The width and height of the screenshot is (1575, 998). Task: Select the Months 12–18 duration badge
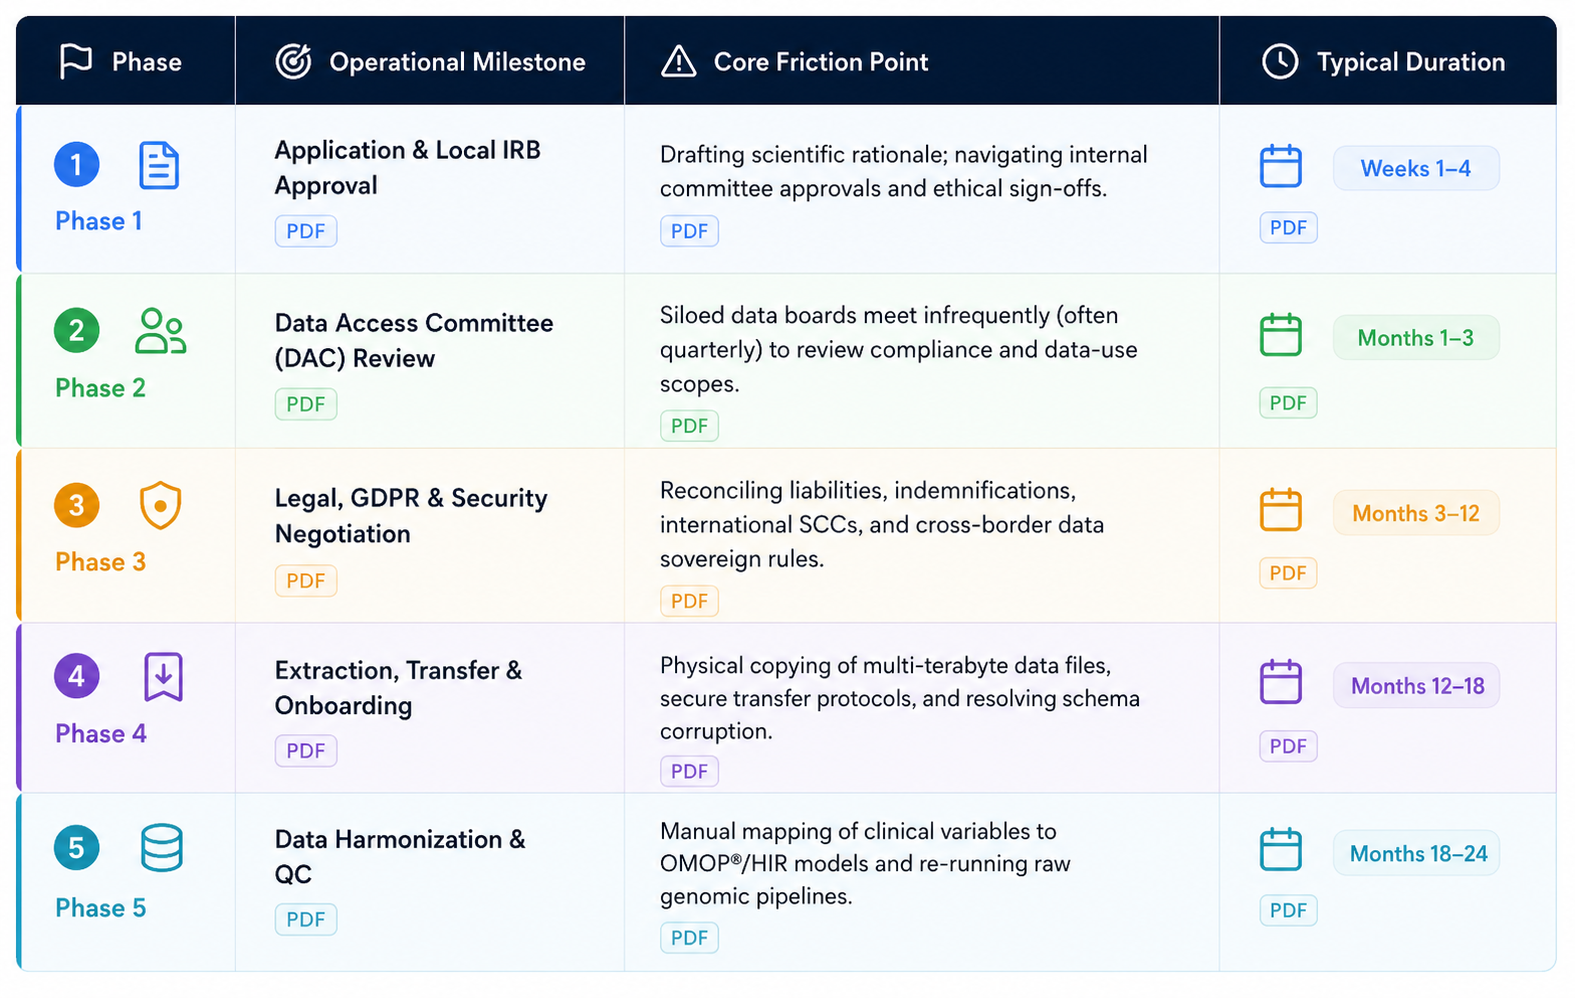point(1416,686)
